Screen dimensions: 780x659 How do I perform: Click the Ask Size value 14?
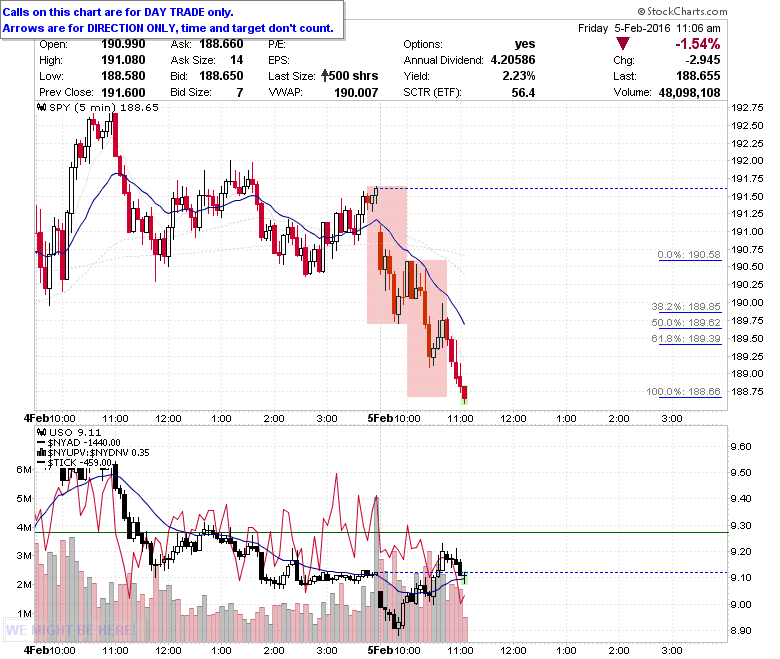pos(237,60)
